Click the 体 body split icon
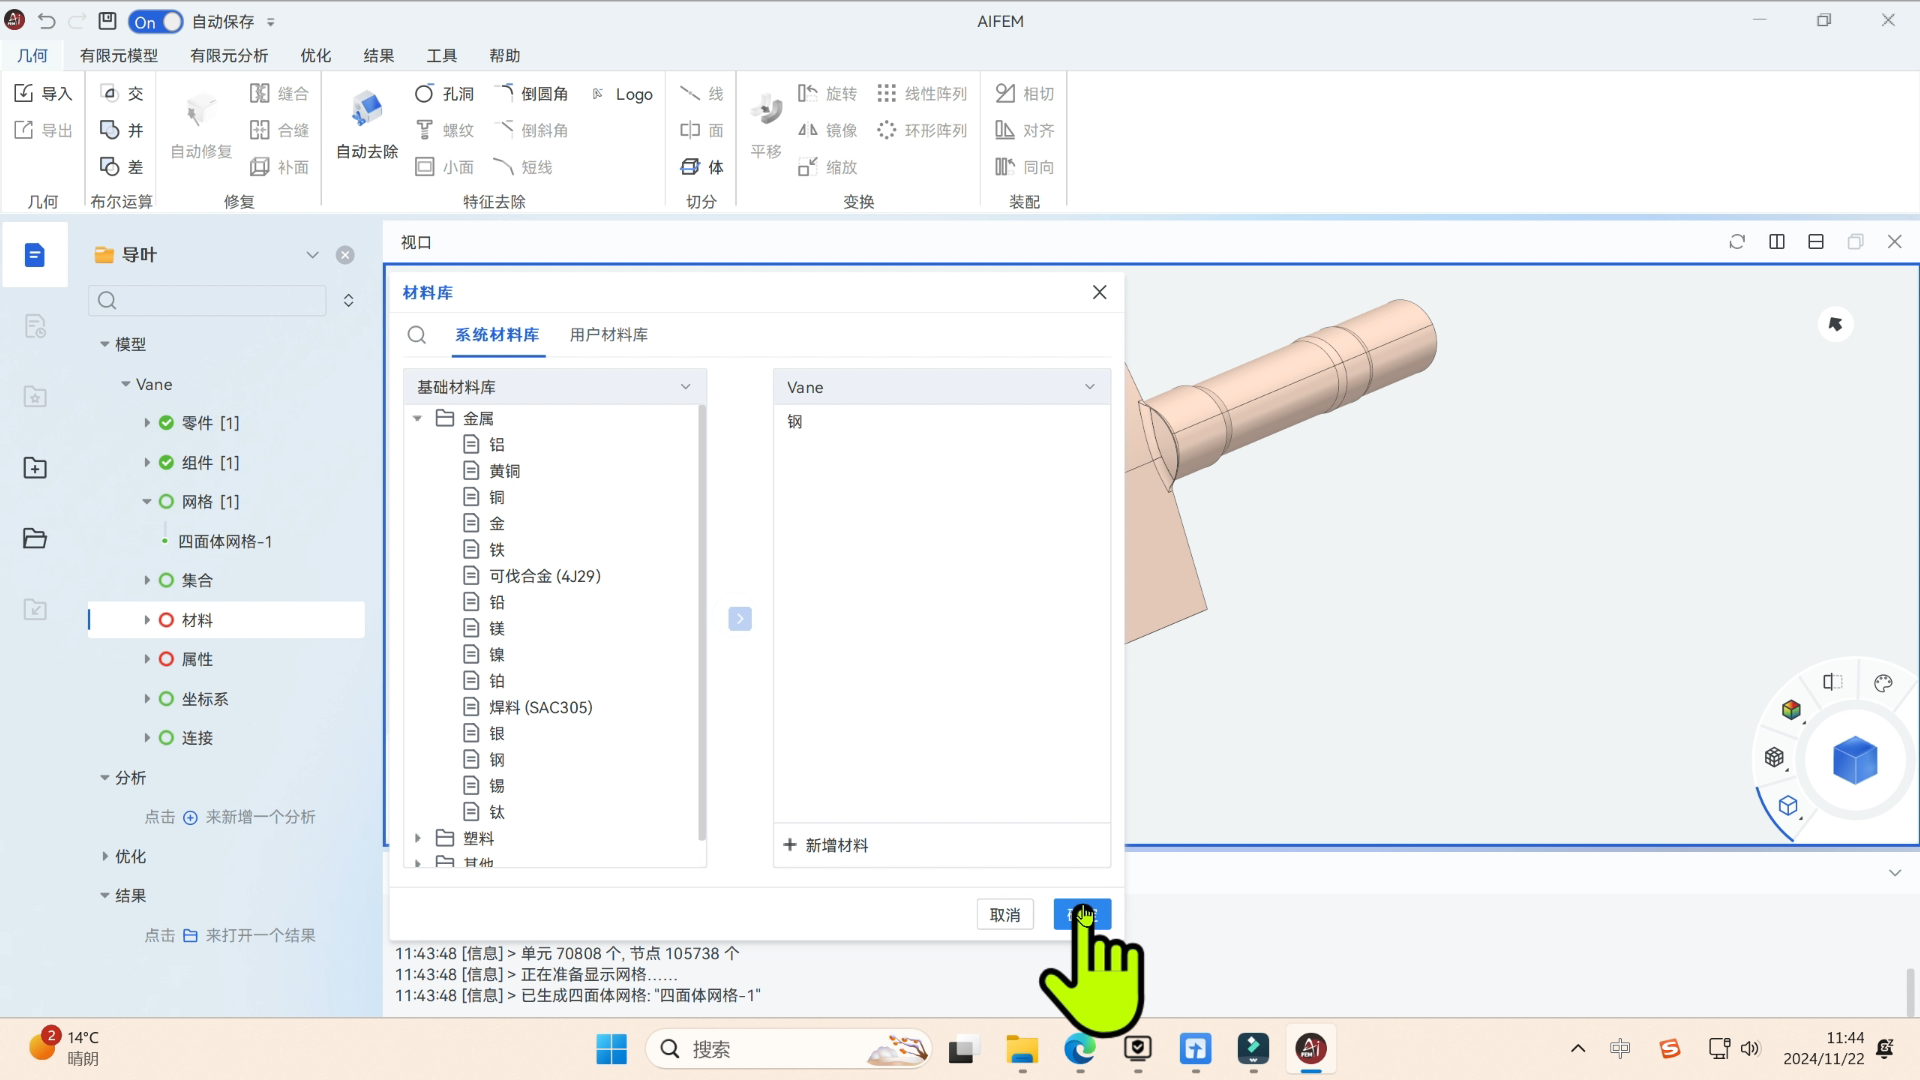 (690, 167)
